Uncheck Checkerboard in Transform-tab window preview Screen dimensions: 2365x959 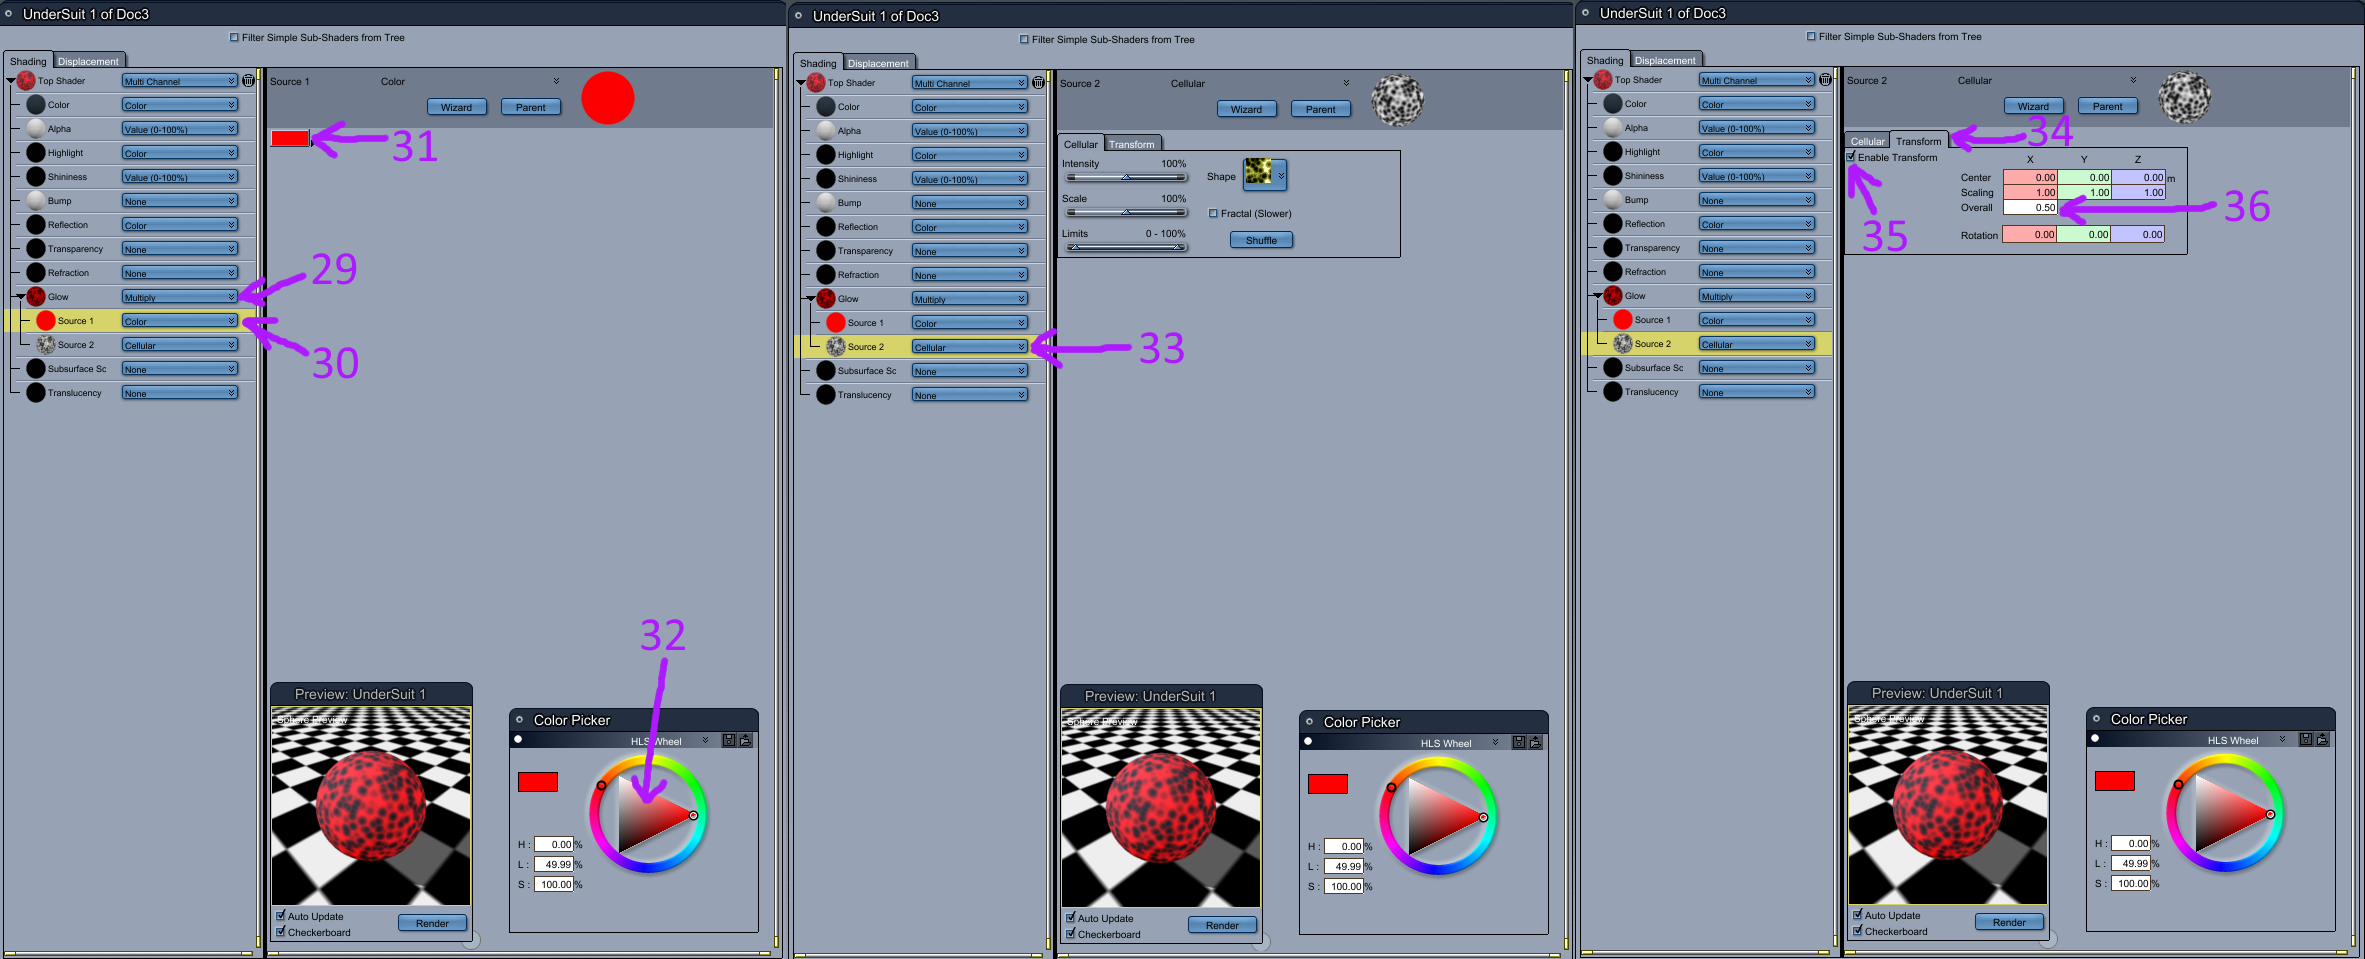(x=1858, y=931)
